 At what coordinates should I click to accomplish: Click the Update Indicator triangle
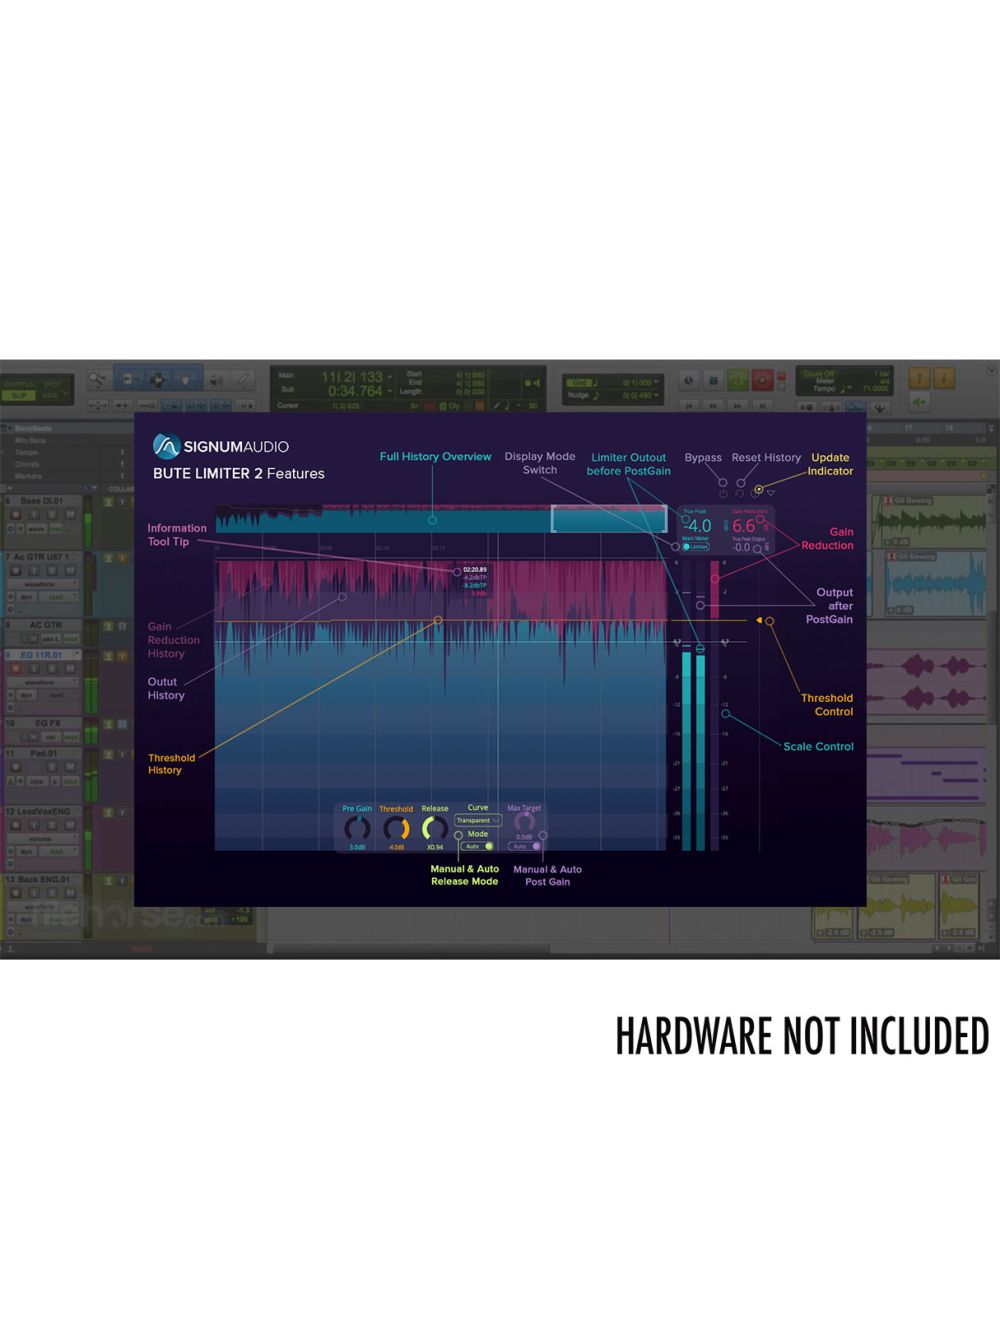tap(771, 493)
